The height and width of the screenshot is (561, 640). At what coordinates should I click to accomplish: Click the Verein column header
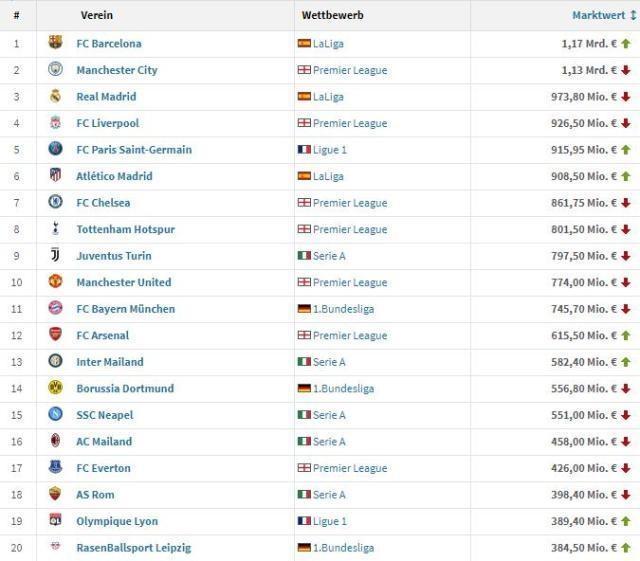click(x=95, y=15)
